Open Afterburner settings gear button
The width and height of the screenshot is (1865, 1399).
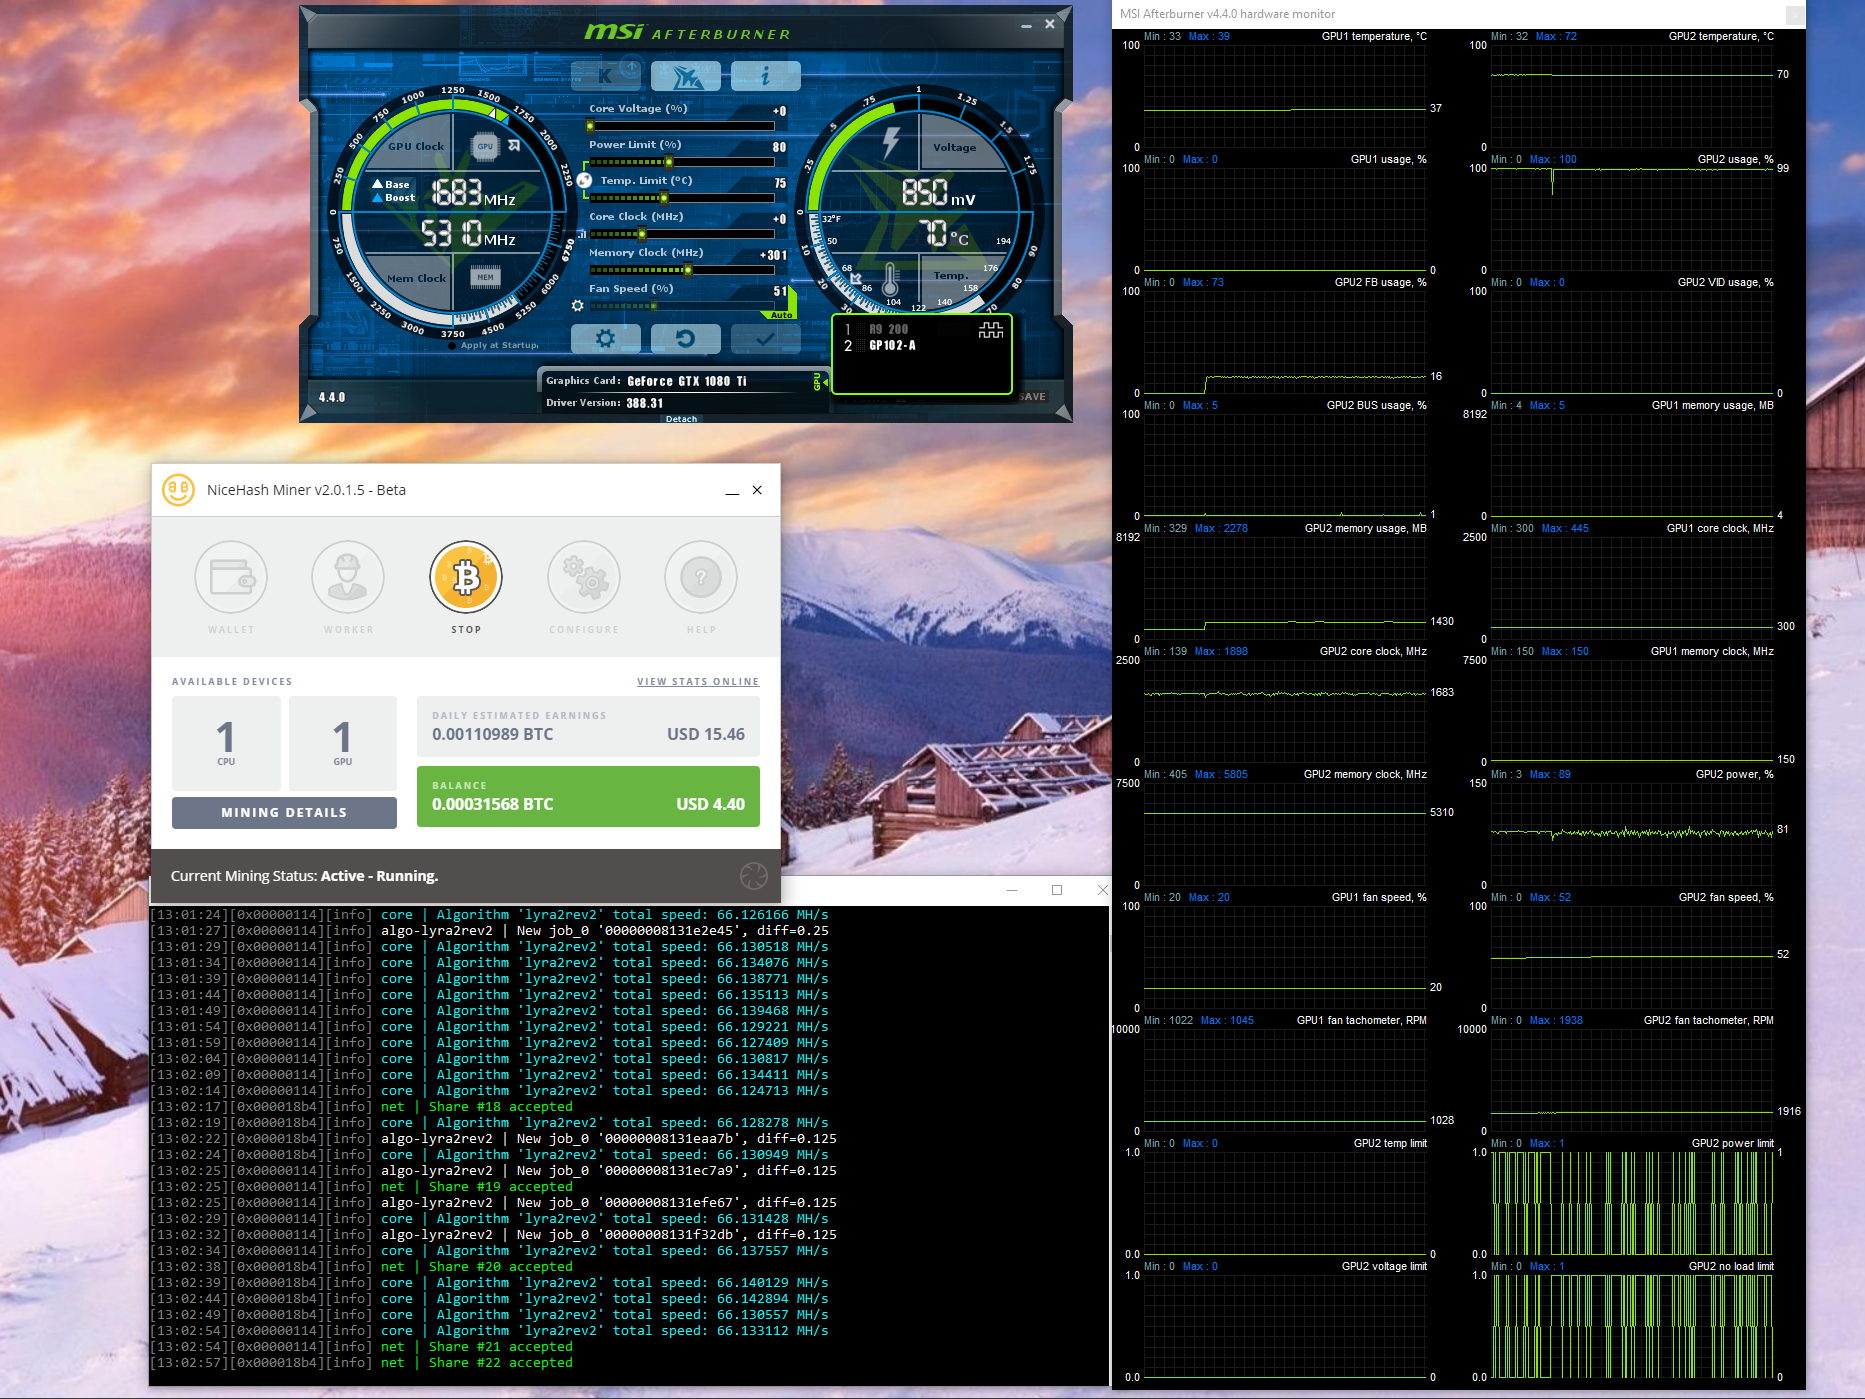pos(605,339)
